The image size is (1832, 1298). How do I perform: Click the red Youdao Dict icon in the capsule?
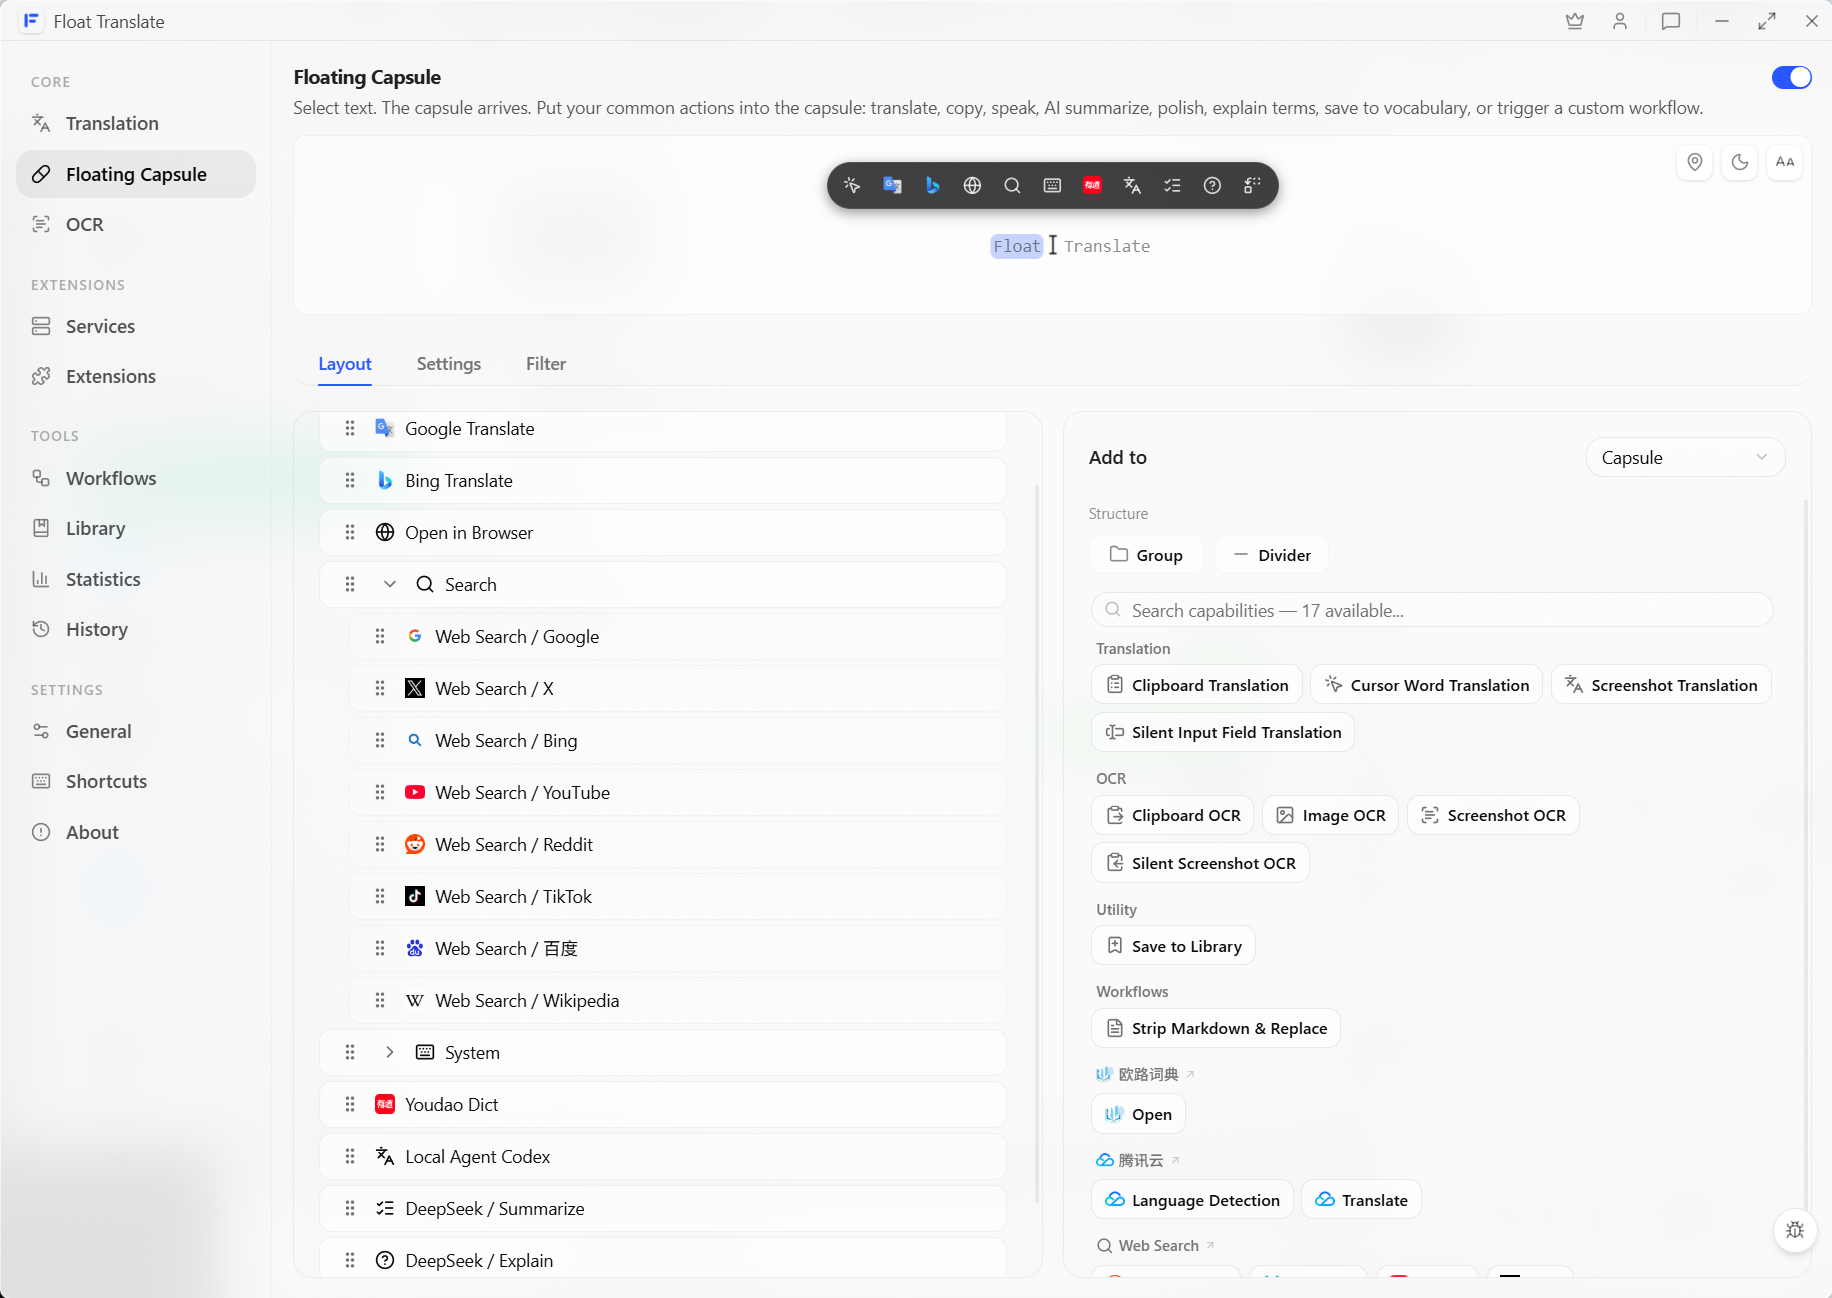click(x=1092, y=185)
